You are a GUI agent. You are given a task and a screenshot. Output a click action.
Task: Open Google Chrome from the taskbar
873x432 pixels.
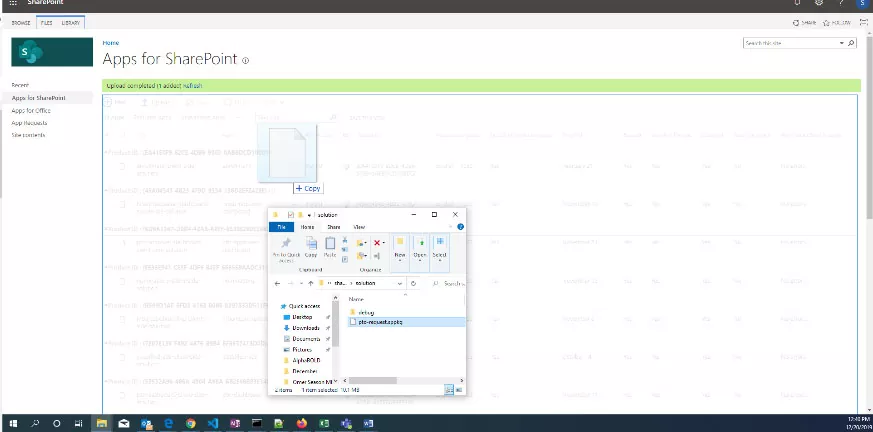pos(190,423)
